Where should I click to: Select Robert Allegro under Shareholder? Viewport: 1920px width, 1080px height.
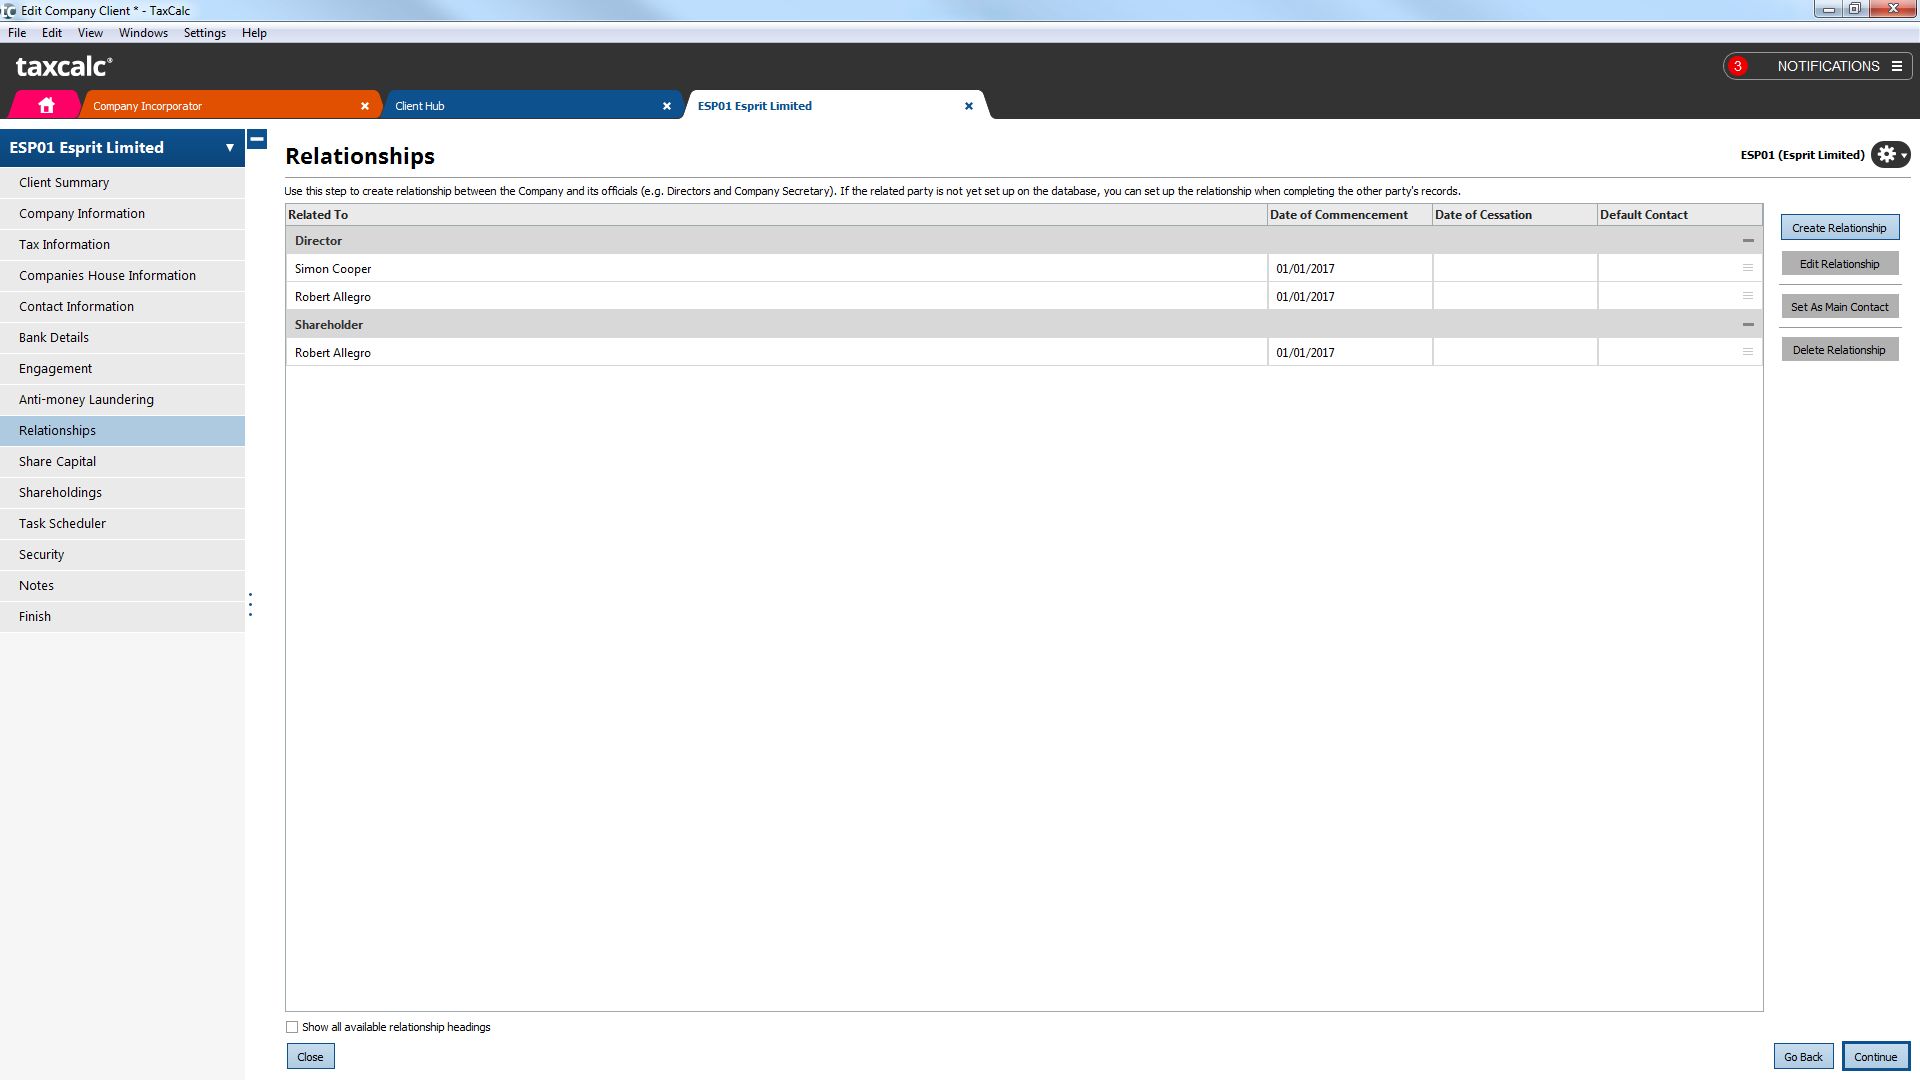tap(333, 353)
